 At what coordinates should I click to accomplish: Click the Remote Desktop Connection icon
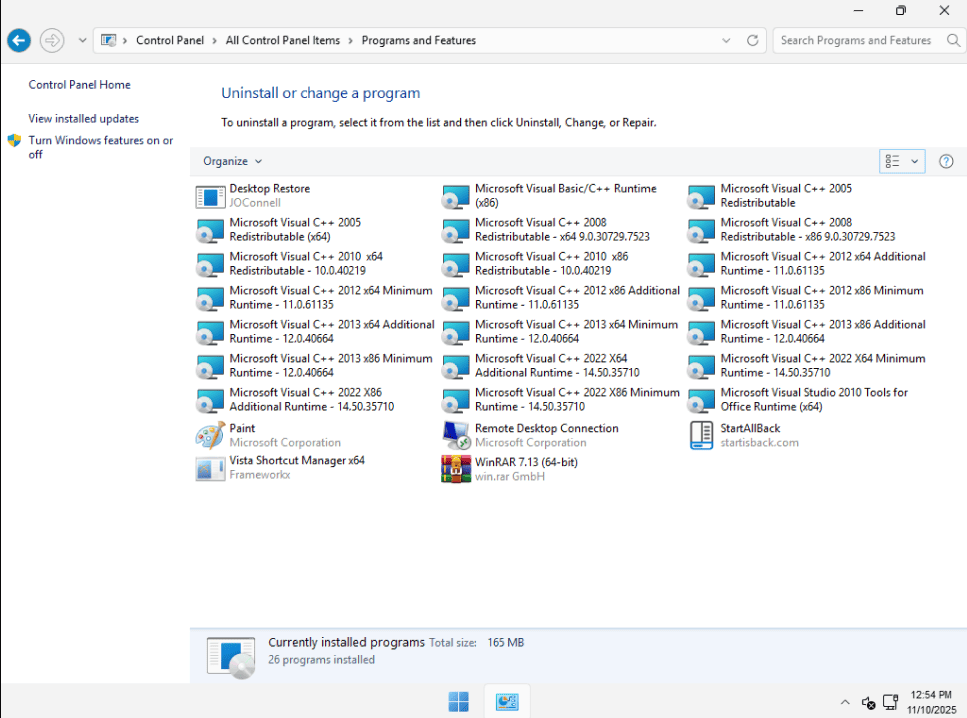tap(456, 435)
